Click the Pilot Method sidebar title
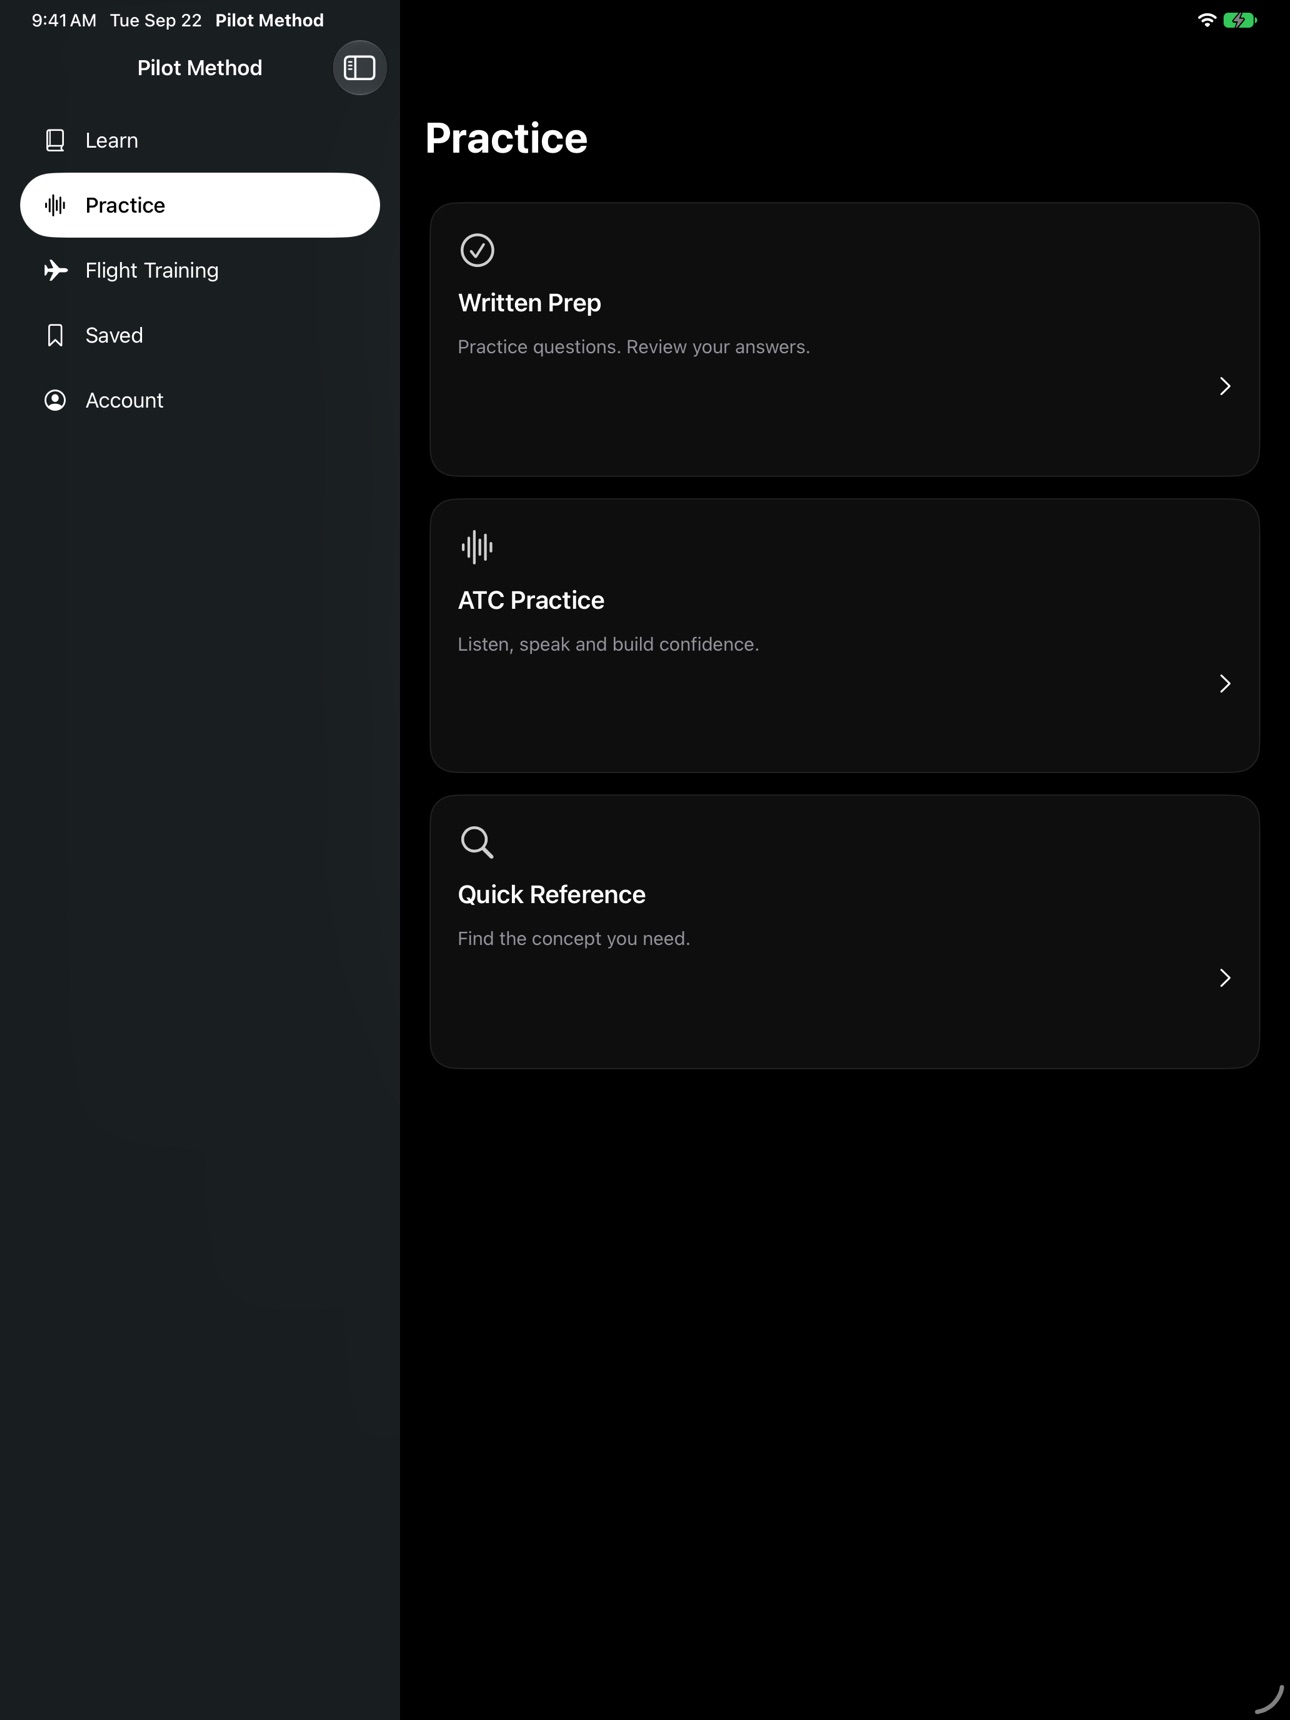1290x1720 pixels. (x=200, y=68)
